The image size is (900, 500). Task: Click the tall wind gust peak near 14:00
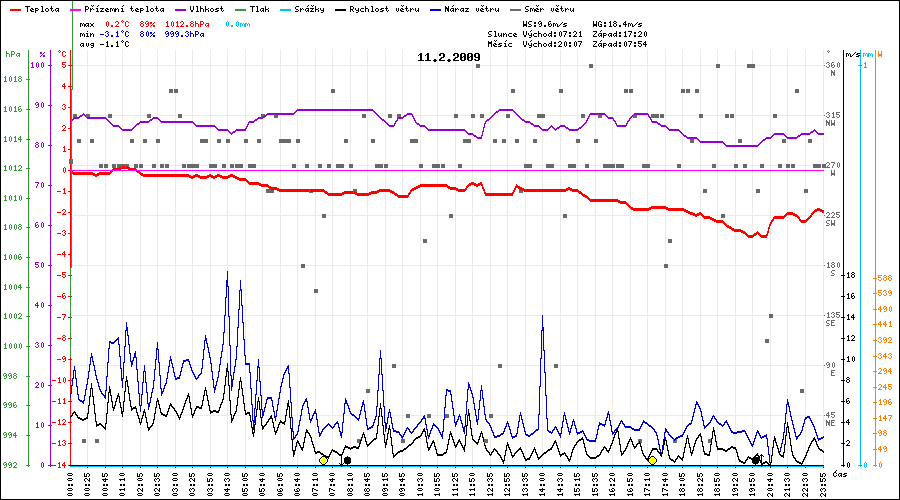(x=542, y=317)
